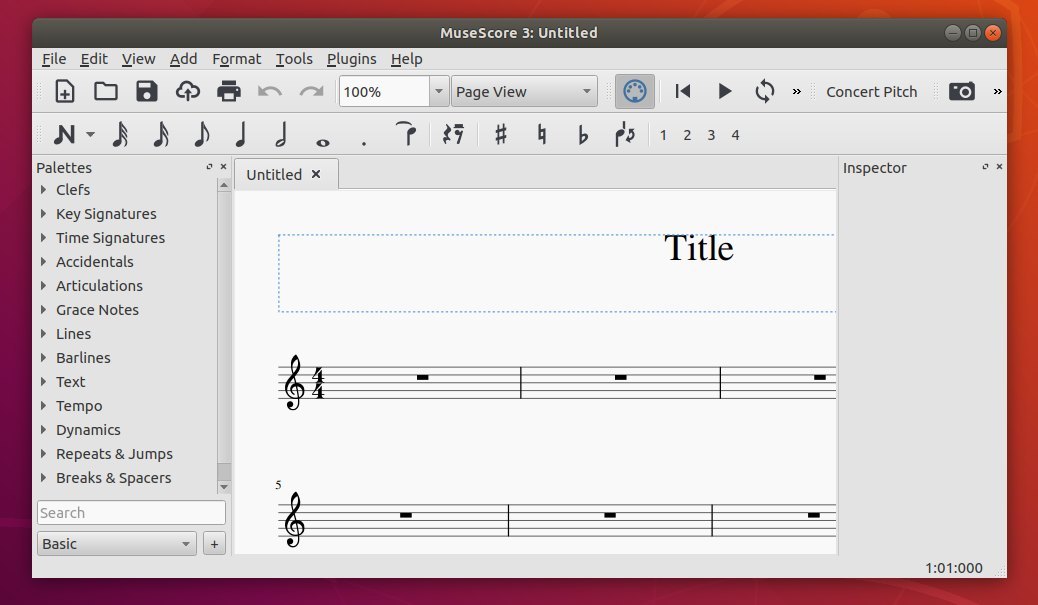Toggle the rest input icon
This screenshot has height=605, width=1038.
click(453, 134)
